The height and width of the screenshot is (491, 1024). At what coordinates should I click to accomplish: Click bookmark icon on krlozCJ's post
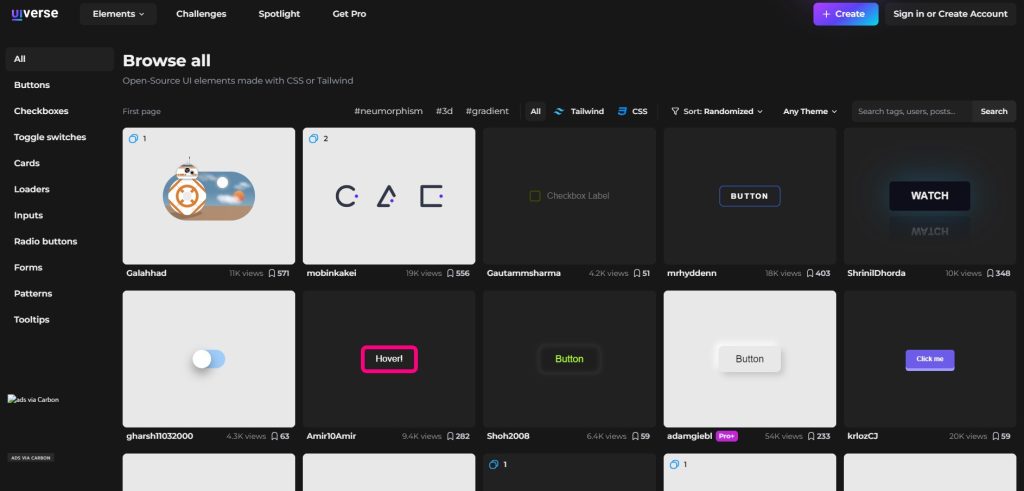(996, 436)
